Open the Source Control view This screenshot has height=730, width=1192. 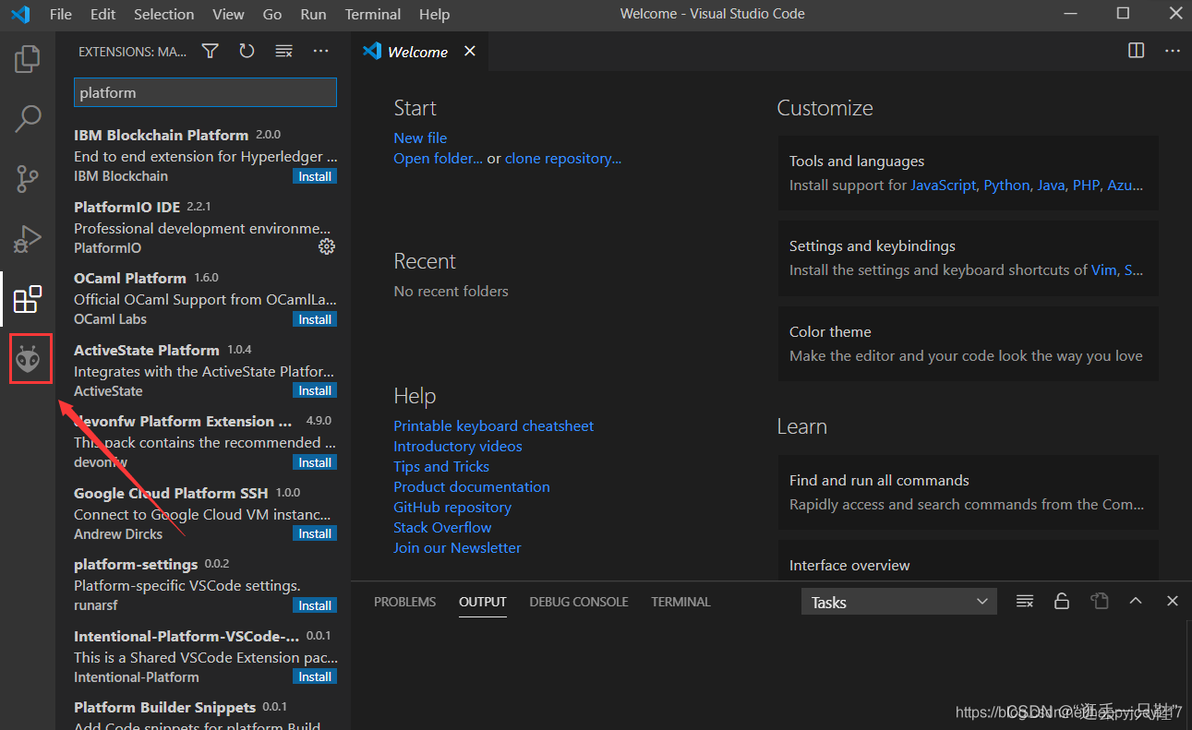pos(28,179)
